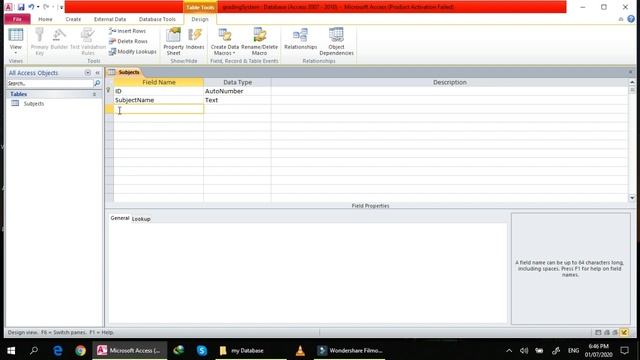This screenshot has width=640, height=360.
Task: Click the navigation search magnifier icon
Action: tap(97, 83)
